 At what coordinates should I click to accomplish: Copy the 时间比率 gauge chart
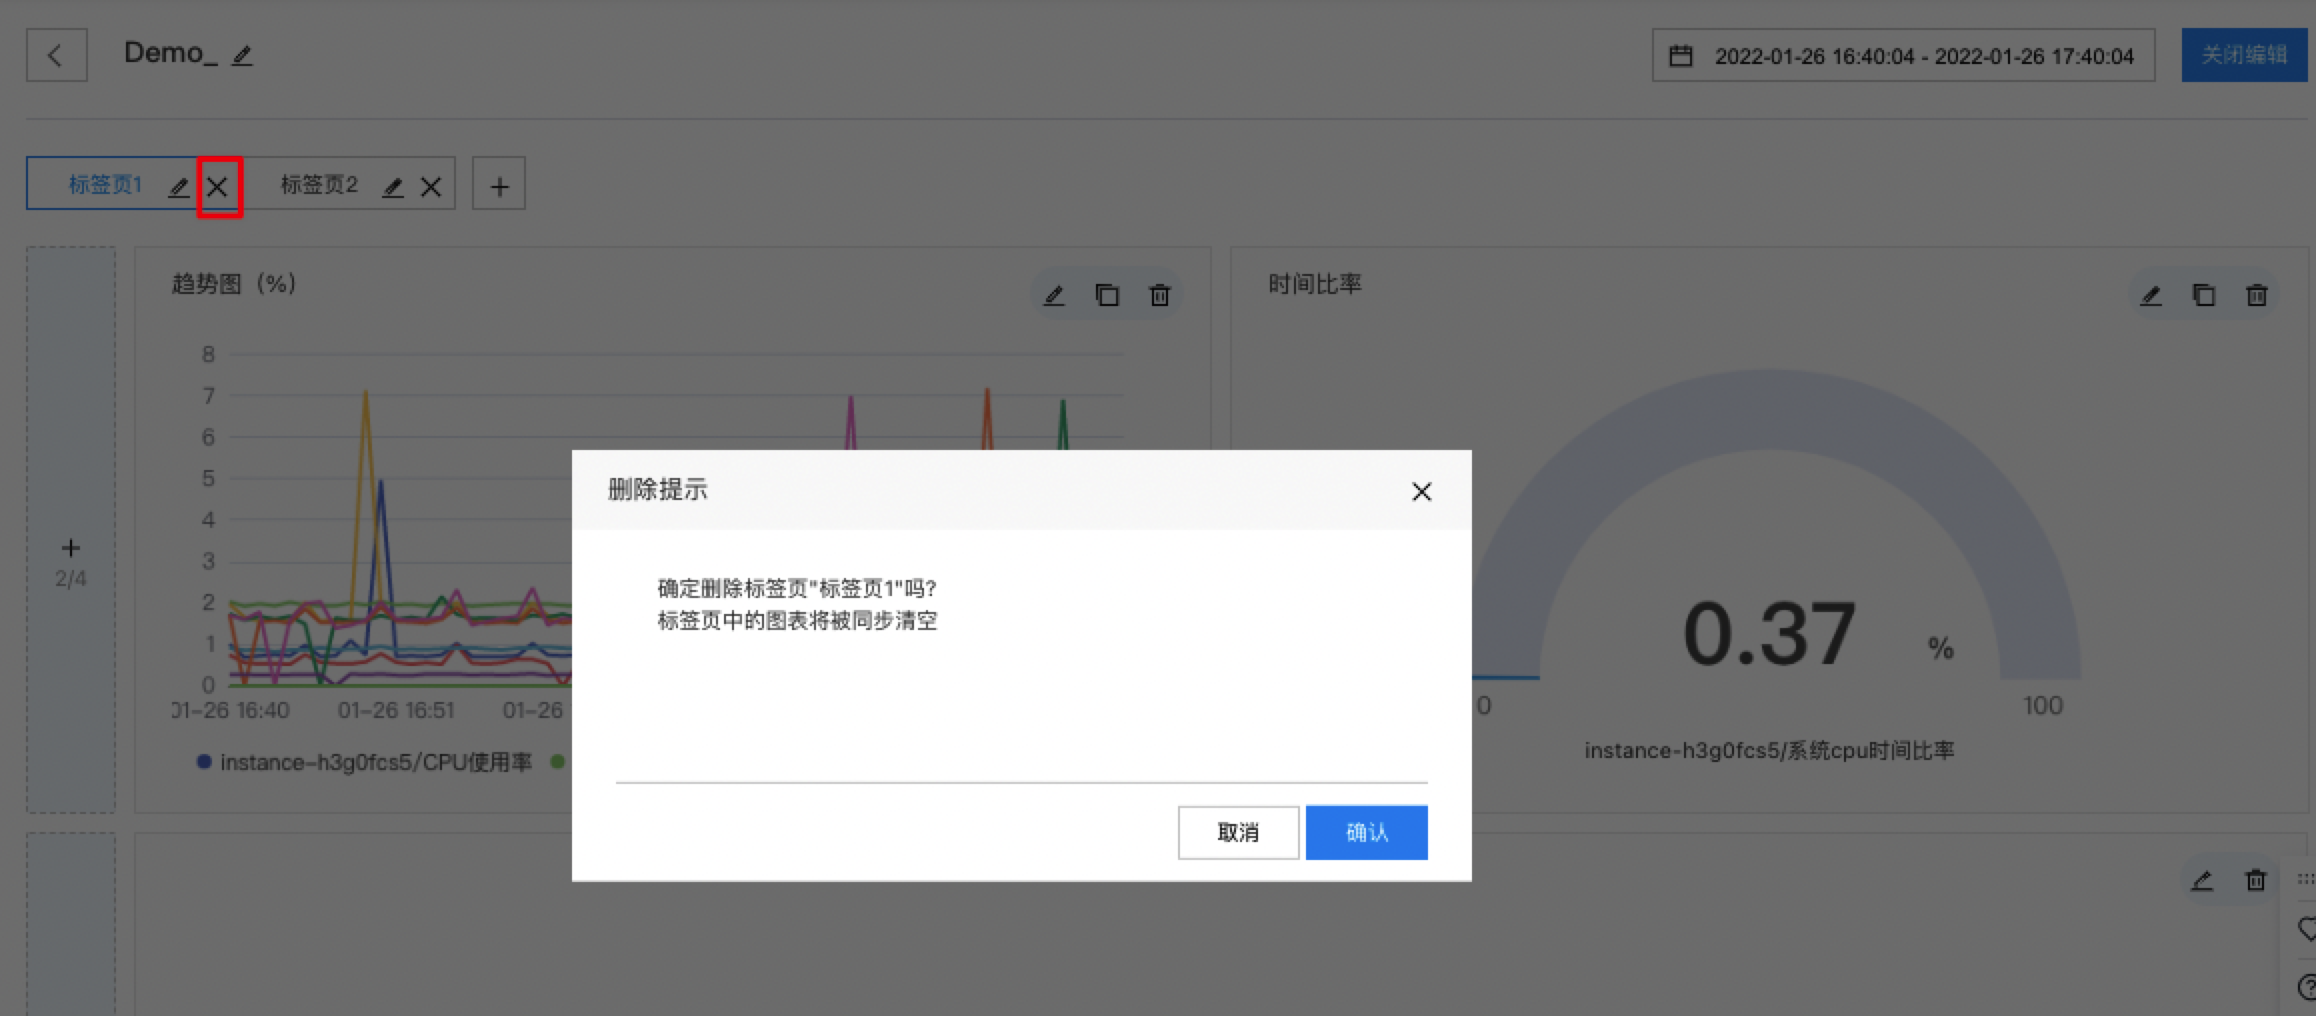click(2204, 295)
